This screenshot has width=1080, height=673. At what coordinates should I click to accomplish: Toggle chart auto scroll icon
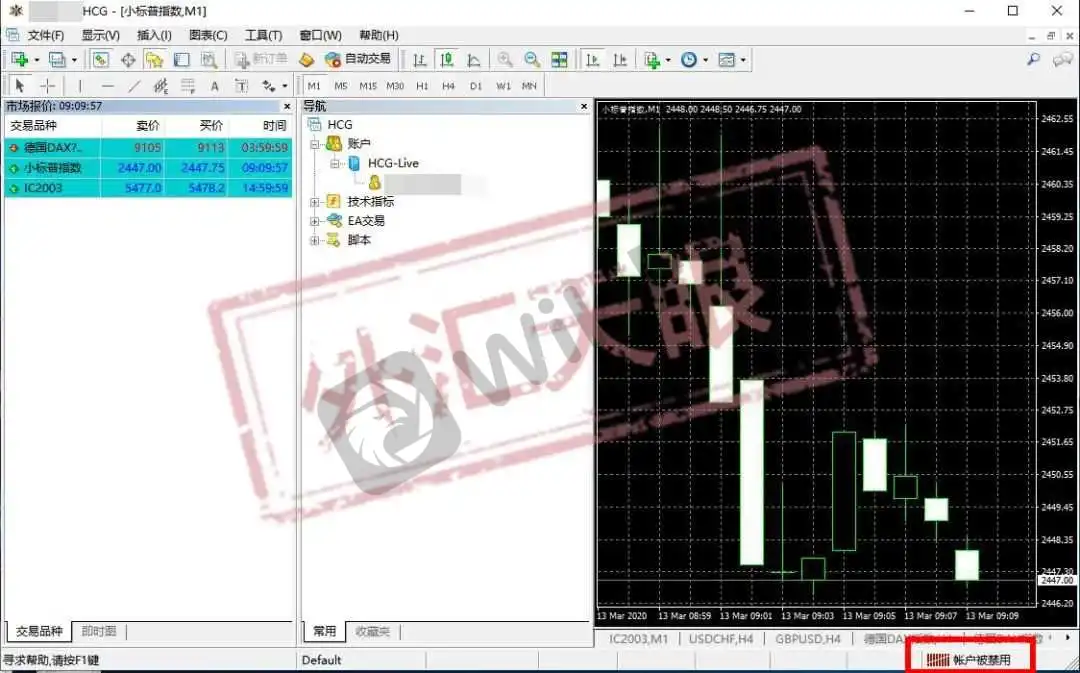point(592,60)
